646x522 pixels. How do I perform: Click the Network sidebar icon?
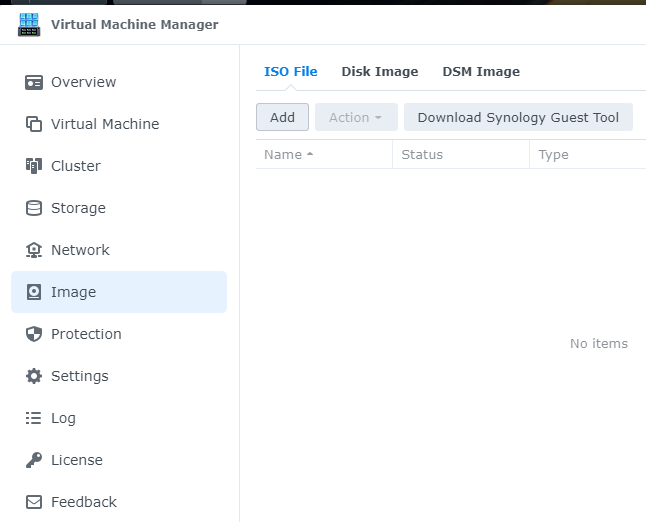click(34, 250)
